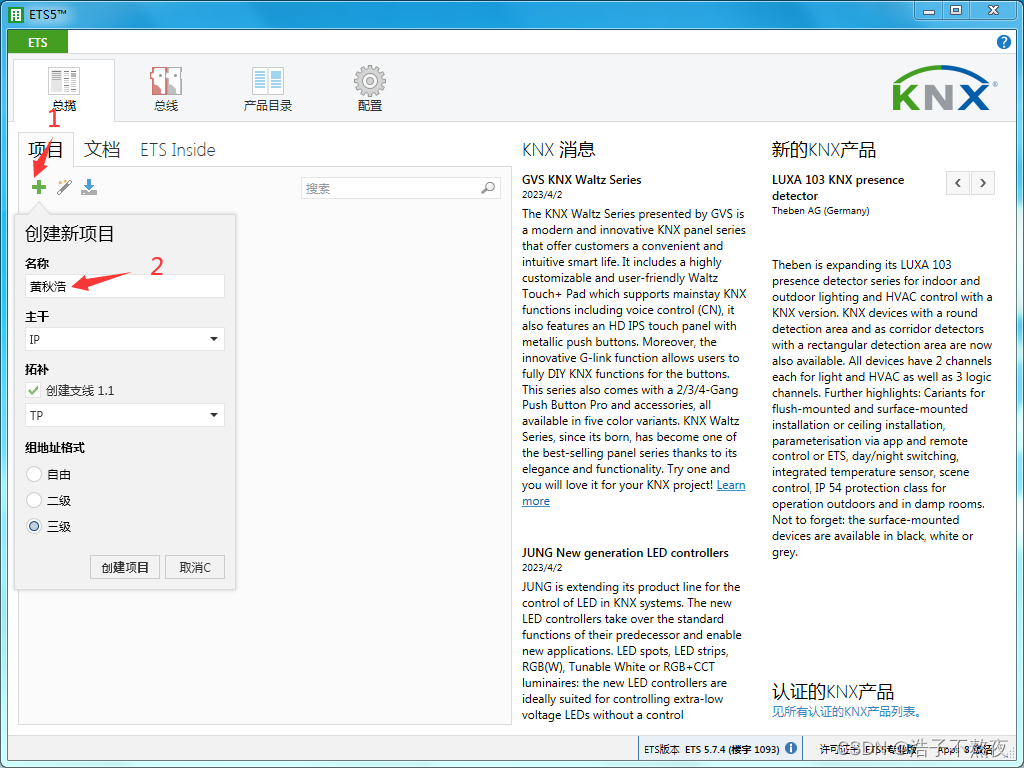The image size is (1024, 768).
Task: Click the 组地址格式 label
Action: pos(55,448)
